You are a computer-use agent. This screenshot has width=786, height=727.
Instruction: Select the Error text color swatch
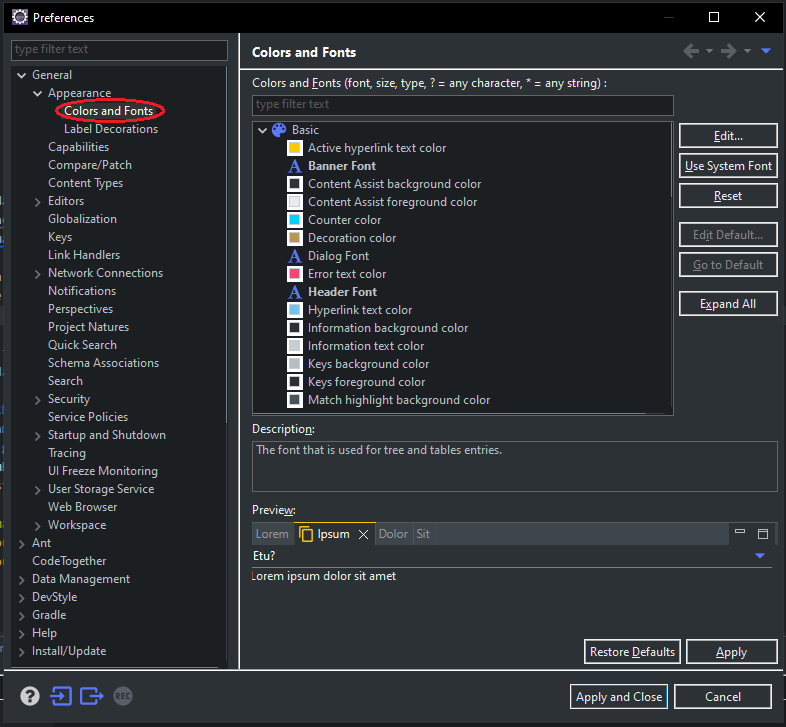coord(295,274)
